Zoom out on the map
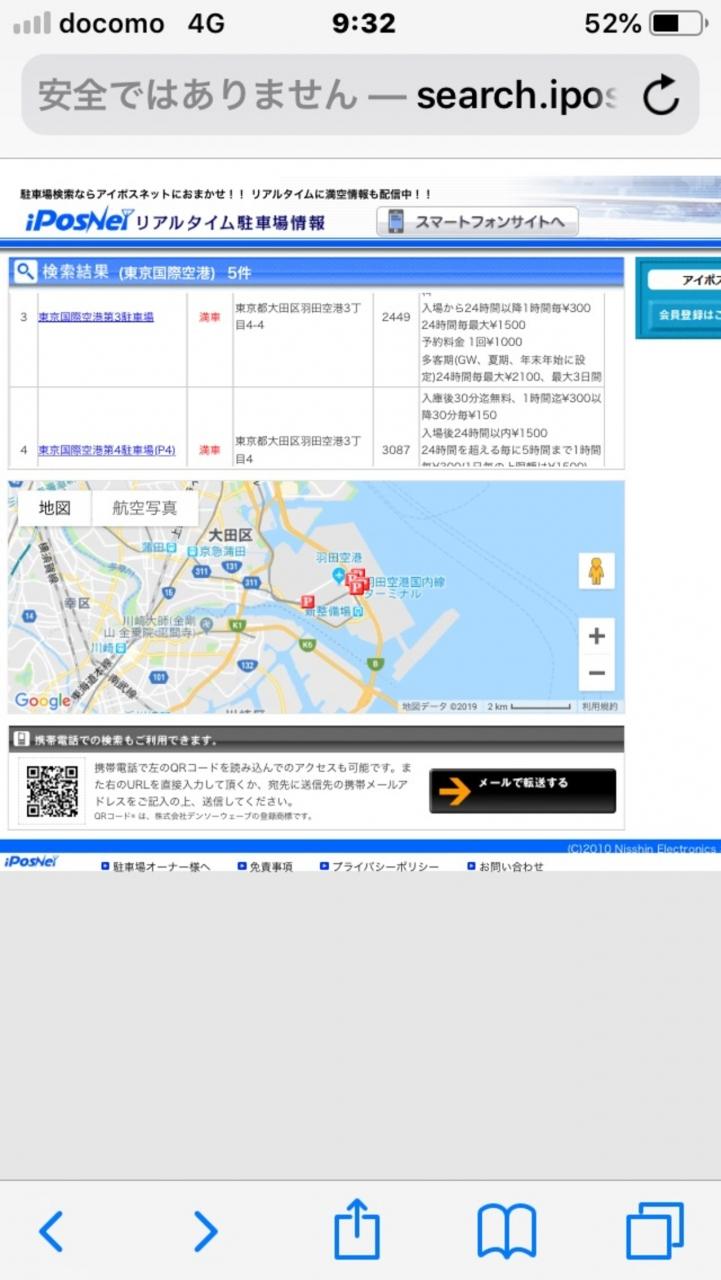The image size is (721, 1280). (596, 673)
